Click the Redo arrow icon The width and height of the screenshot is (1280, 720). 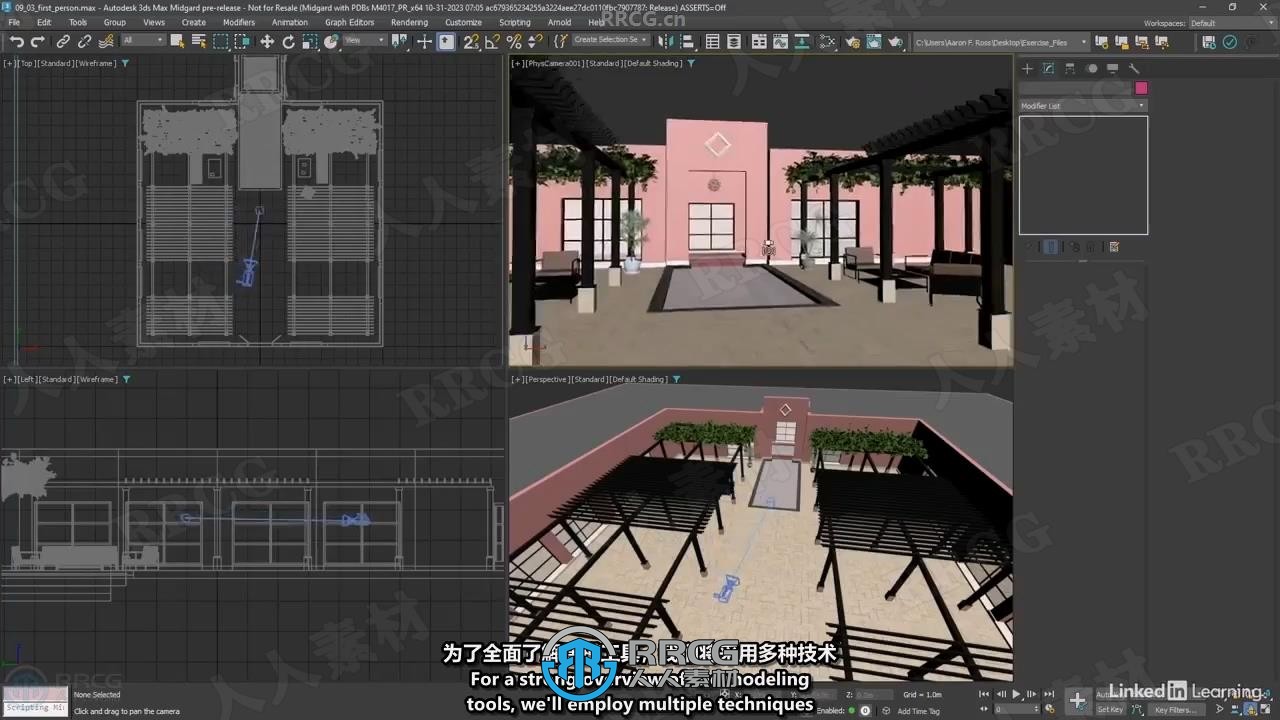[38, 41]
